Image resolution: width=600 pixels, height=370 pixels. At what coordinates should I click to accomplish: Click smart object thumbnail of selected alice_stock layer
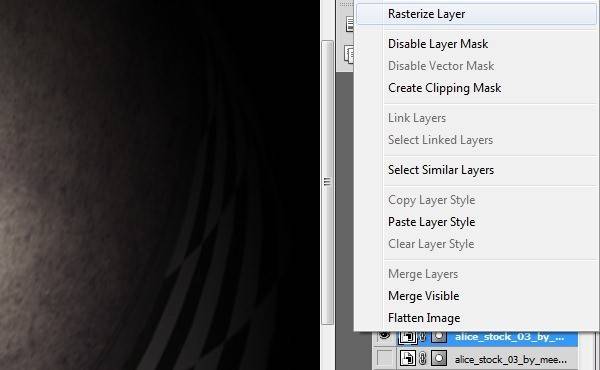click(x=408, y=337)
